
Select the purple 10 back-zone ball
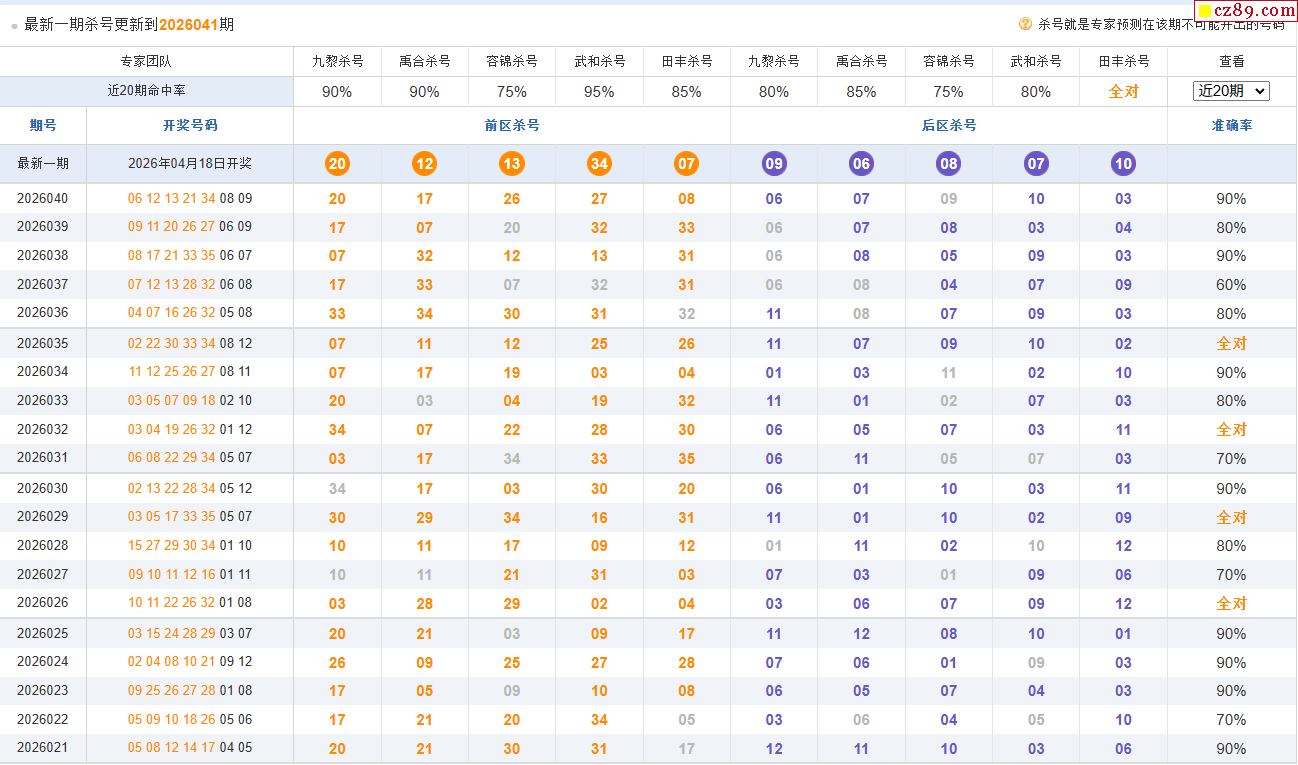pyautogui.click(x=1123, y=164)
